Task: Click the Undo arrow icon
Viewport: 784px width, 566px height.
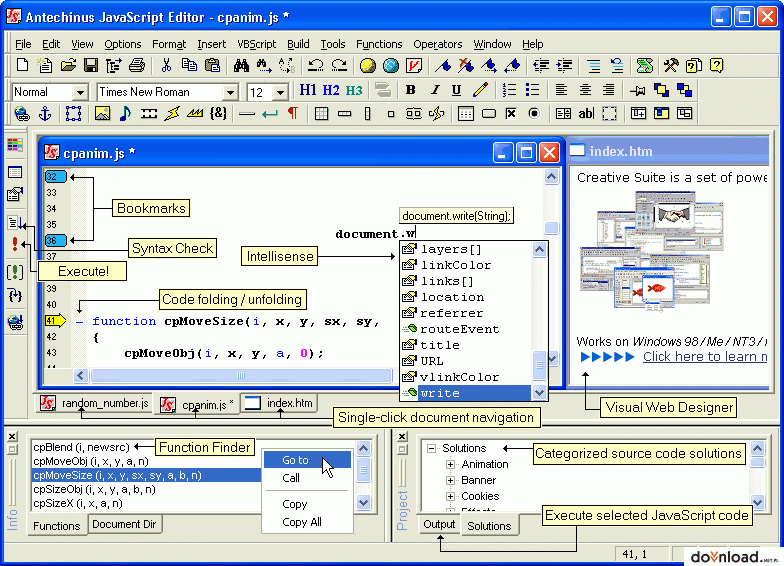Action: (x=316, y=65)
